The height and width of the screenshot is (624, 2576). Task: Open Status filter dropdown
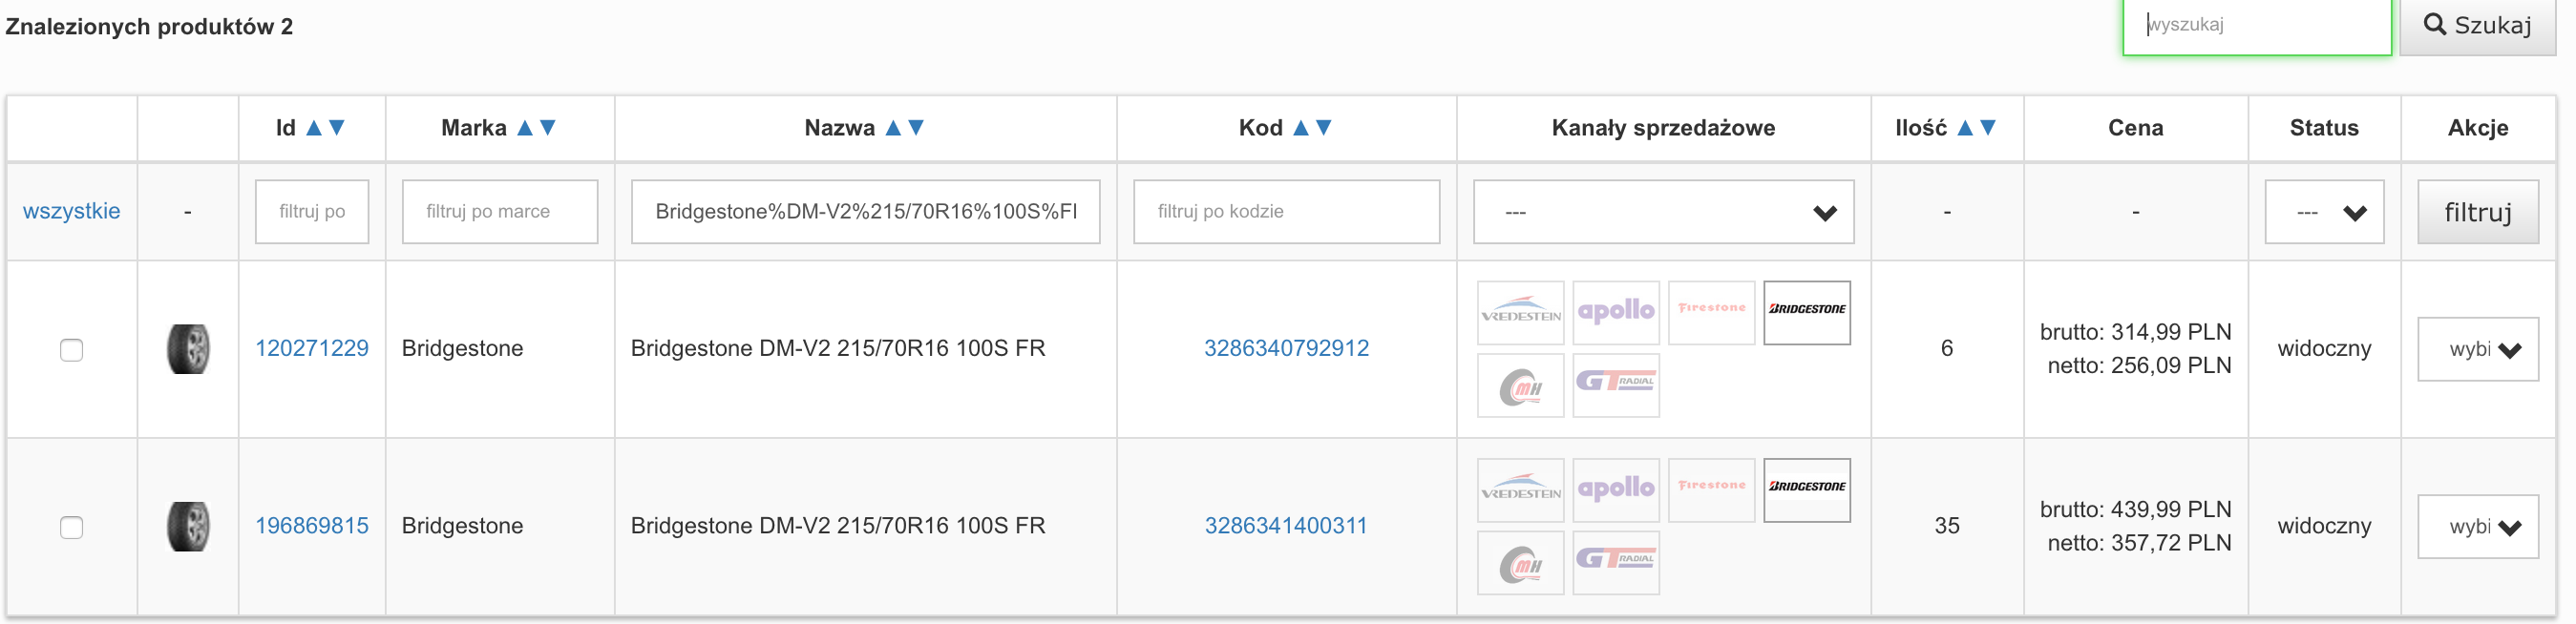tap(2324, 212)
